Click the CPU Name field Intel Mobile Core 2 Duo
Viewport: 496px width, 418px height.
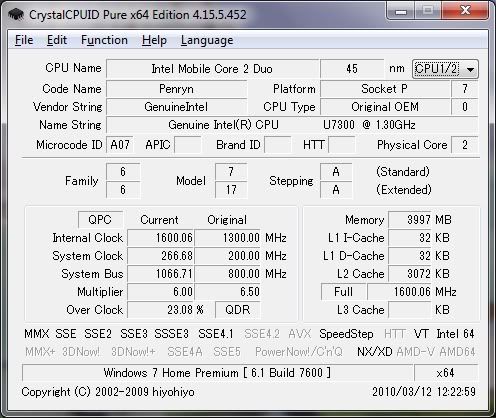point(212,69)
